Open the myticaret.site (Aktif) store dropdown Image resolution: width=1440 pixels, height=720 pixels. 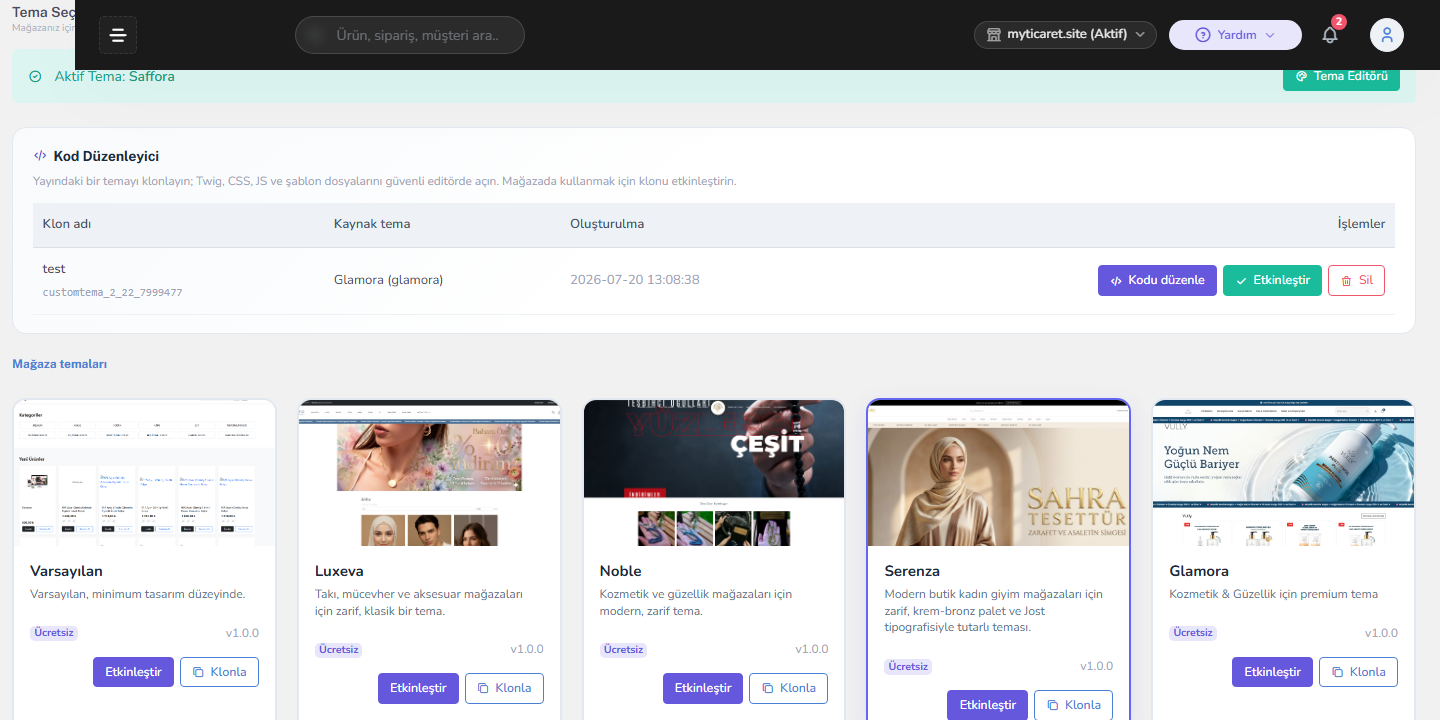click(x=1065, y=35)
